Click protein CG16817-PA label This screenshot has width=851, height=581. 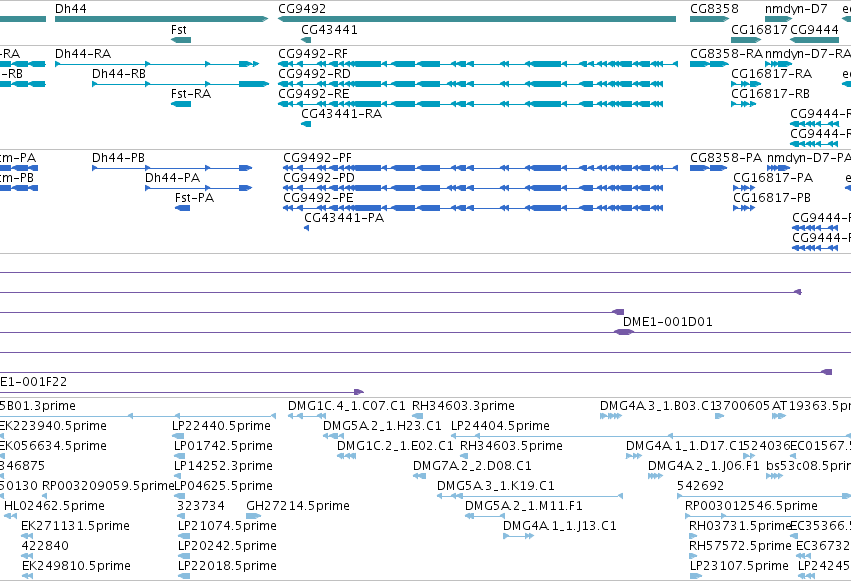773,178
